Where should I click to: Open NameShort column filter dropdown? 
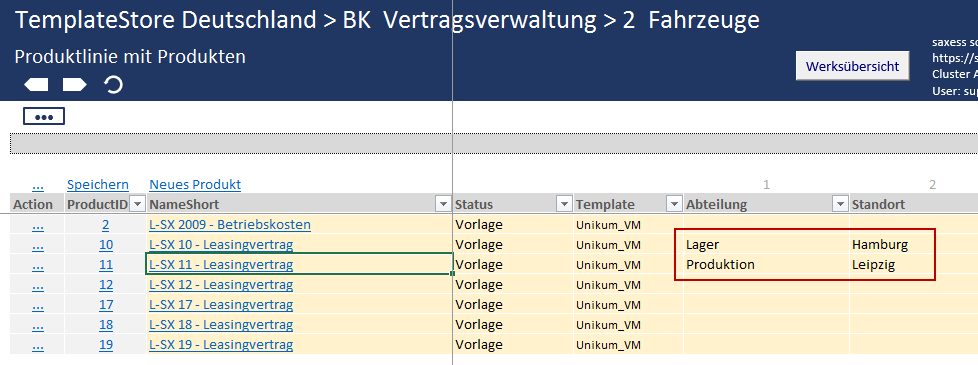click(443, 204)
